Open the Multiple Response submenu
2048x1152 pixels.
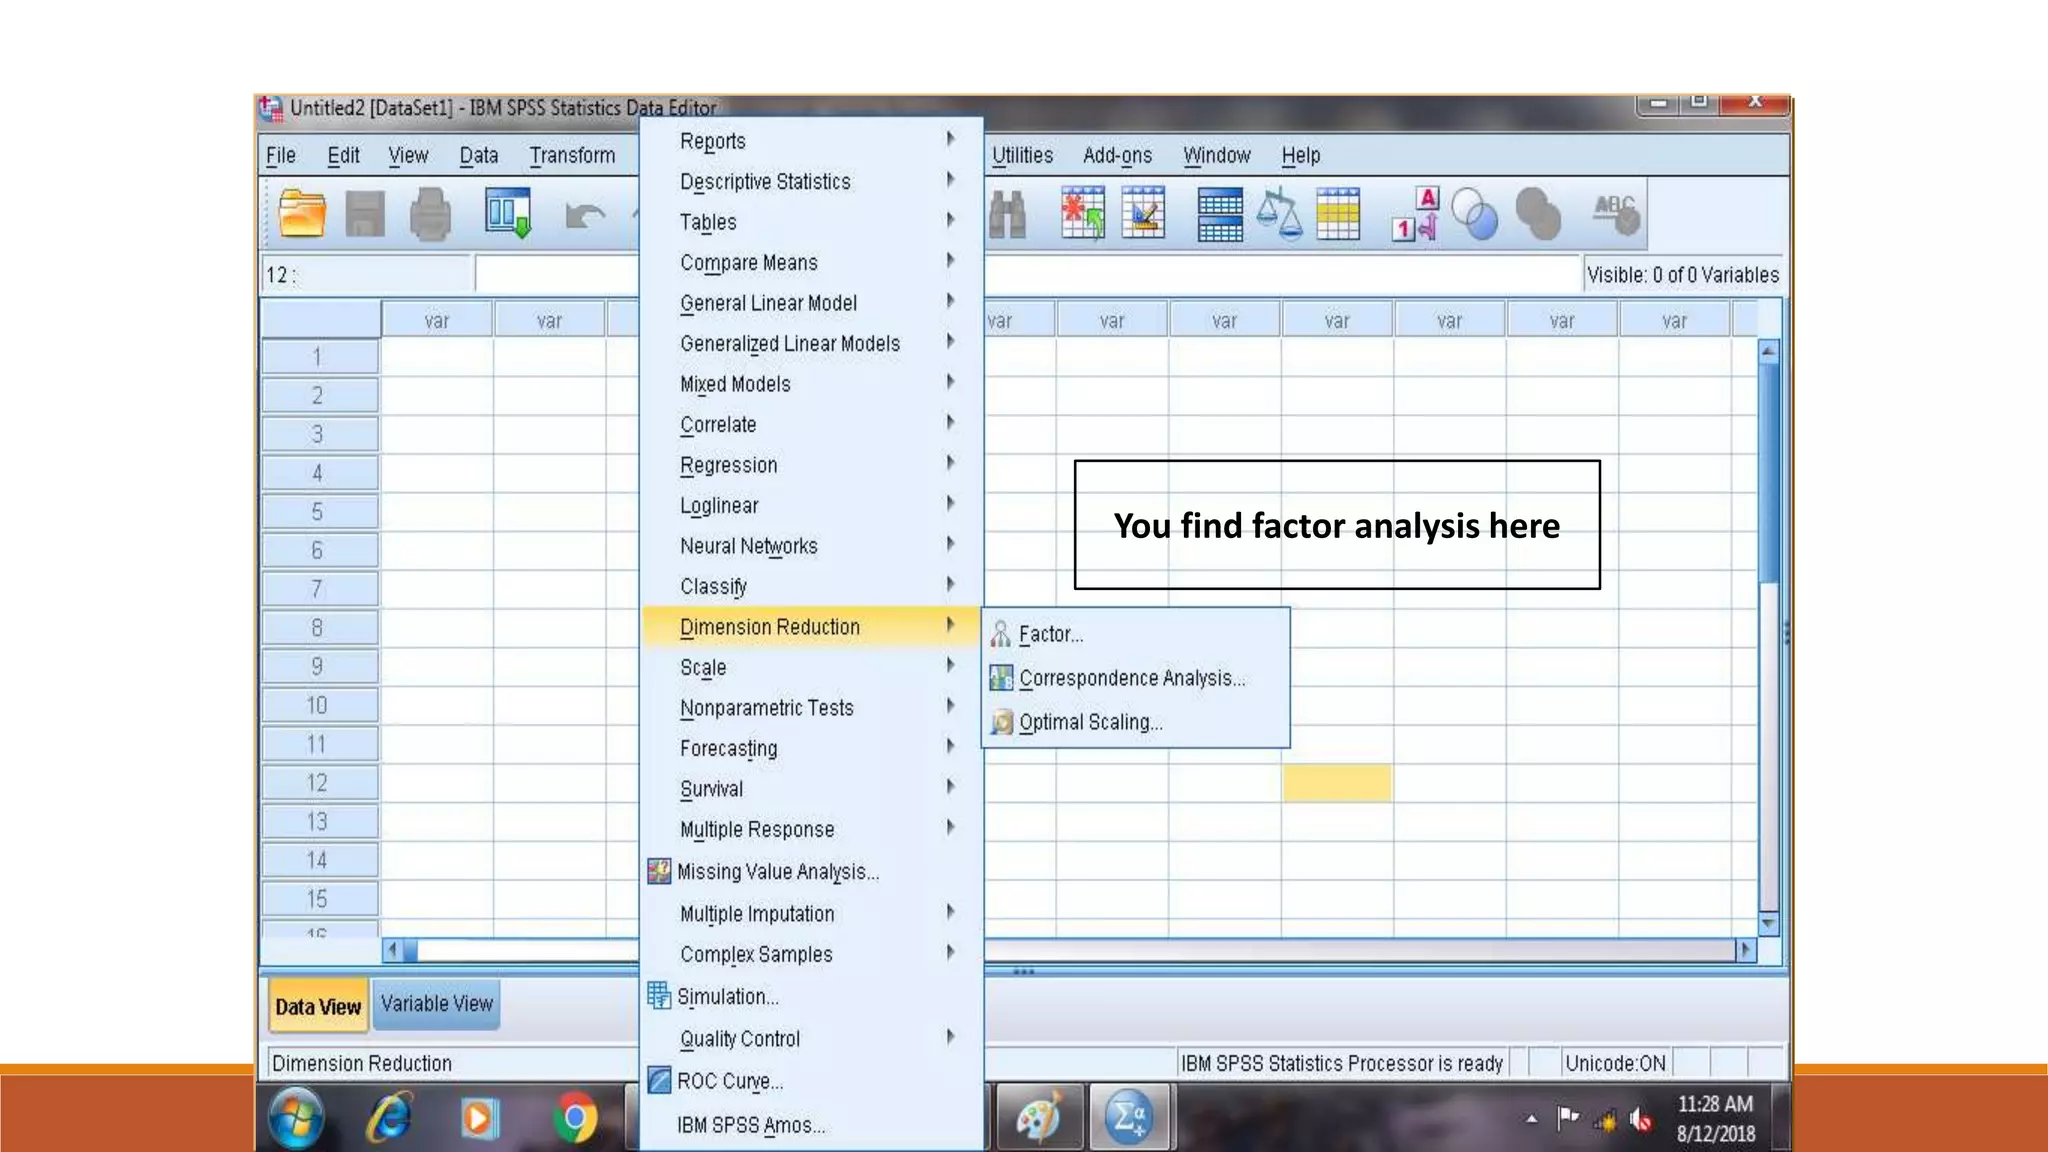(810, 830)
